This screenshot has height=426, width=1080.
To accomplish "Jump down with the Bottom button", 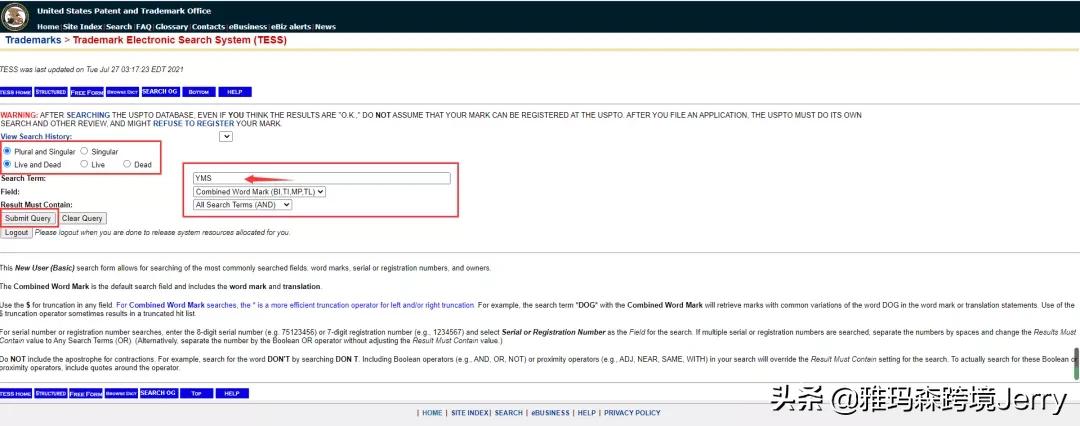I will (198, 92).
